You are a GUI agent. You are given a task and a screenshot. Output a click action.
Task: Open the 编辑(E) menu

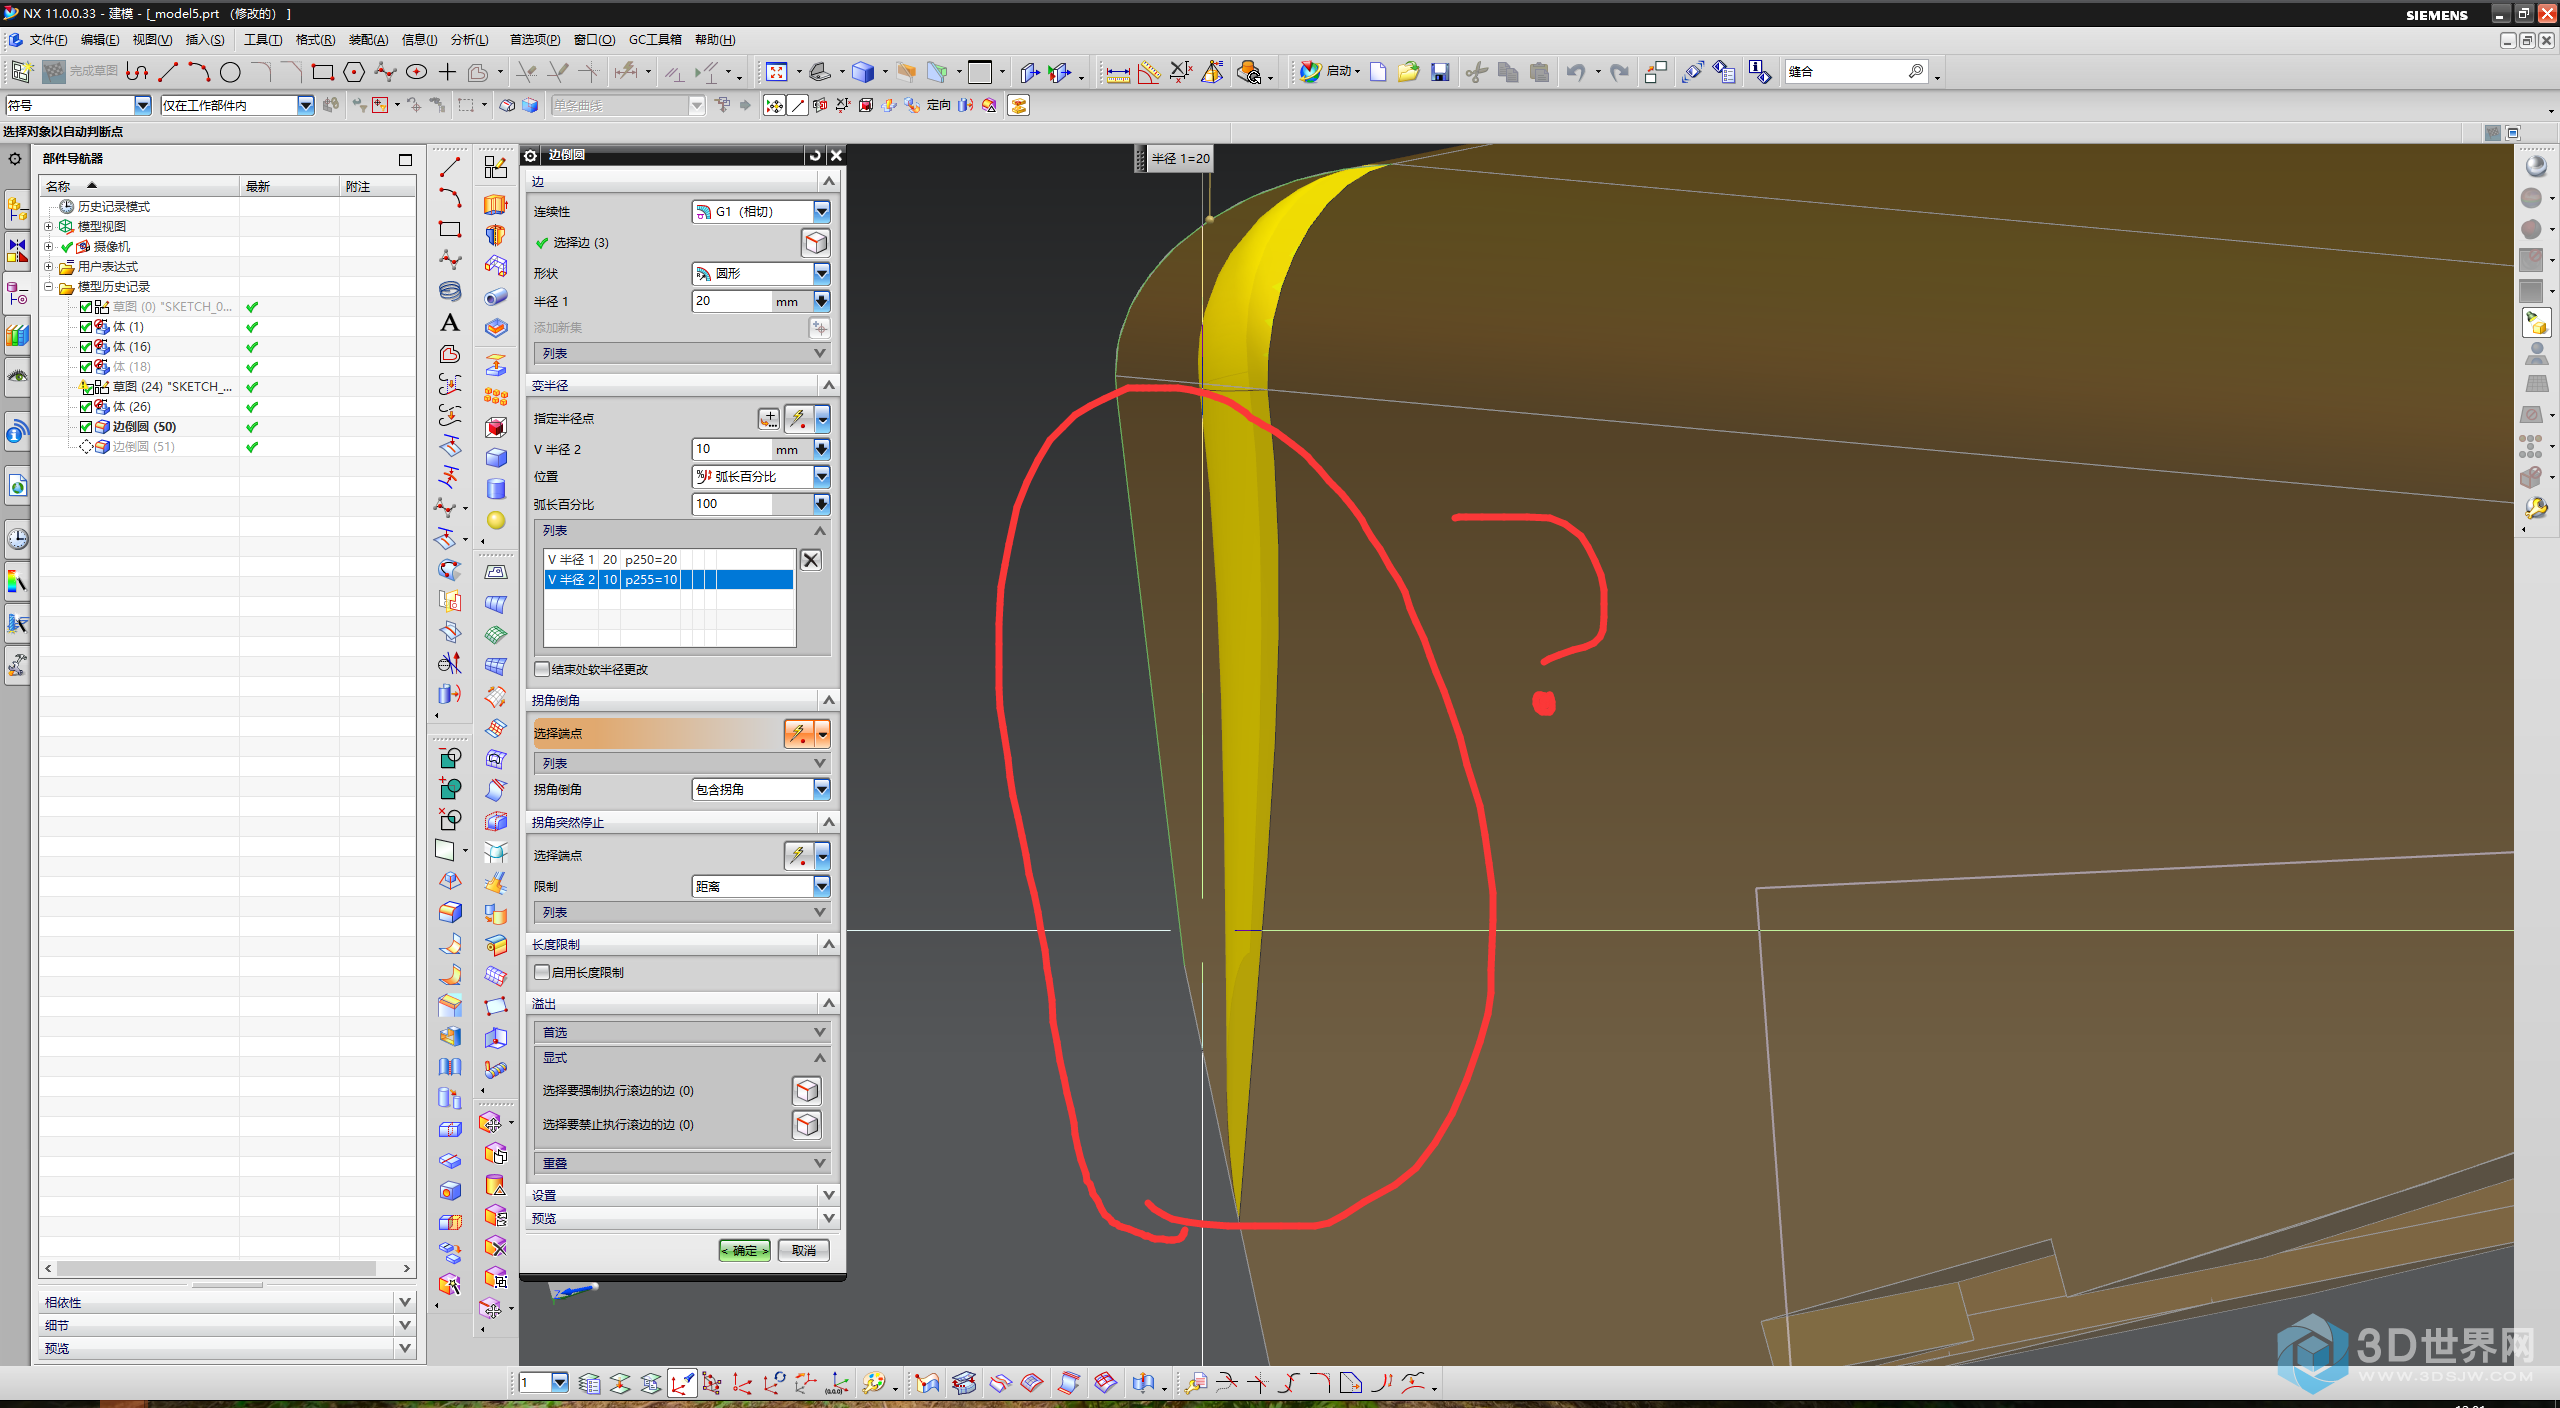[99, 40]
